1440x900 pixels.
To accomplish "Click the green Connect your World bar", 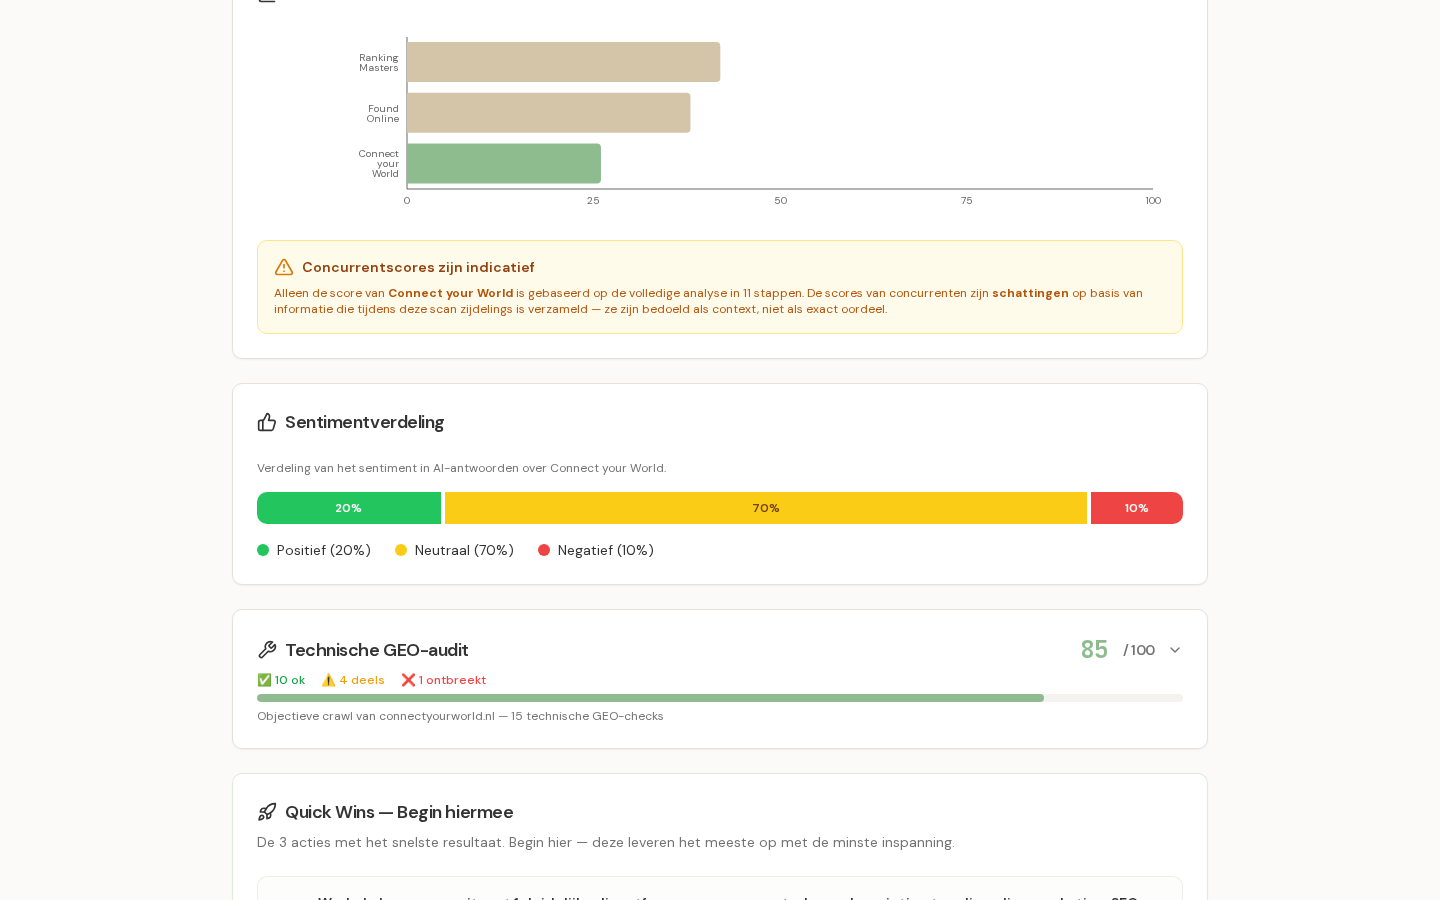I will (504, 163).
